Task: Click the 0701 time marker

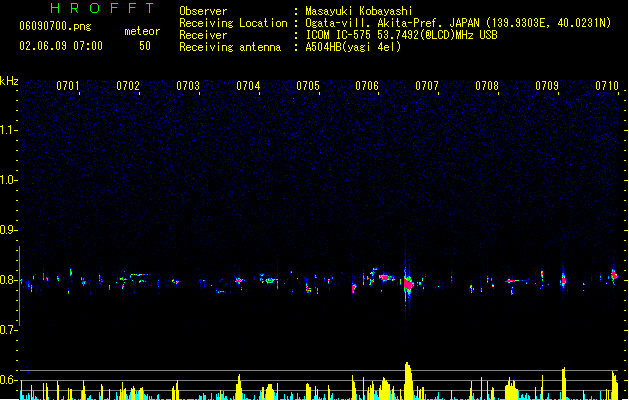Action: point(68,86)
